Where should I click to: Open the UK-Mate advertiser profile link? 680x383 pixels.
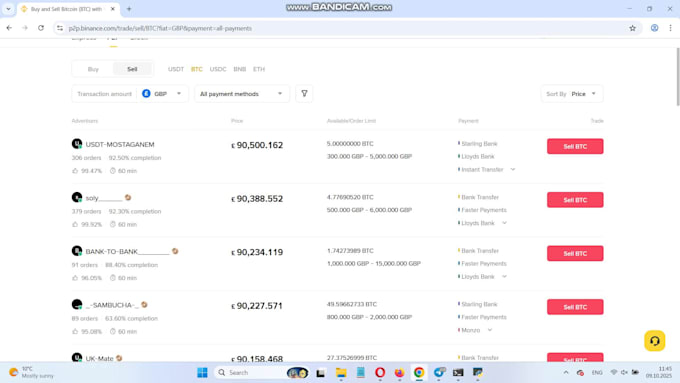coord(99,359)
